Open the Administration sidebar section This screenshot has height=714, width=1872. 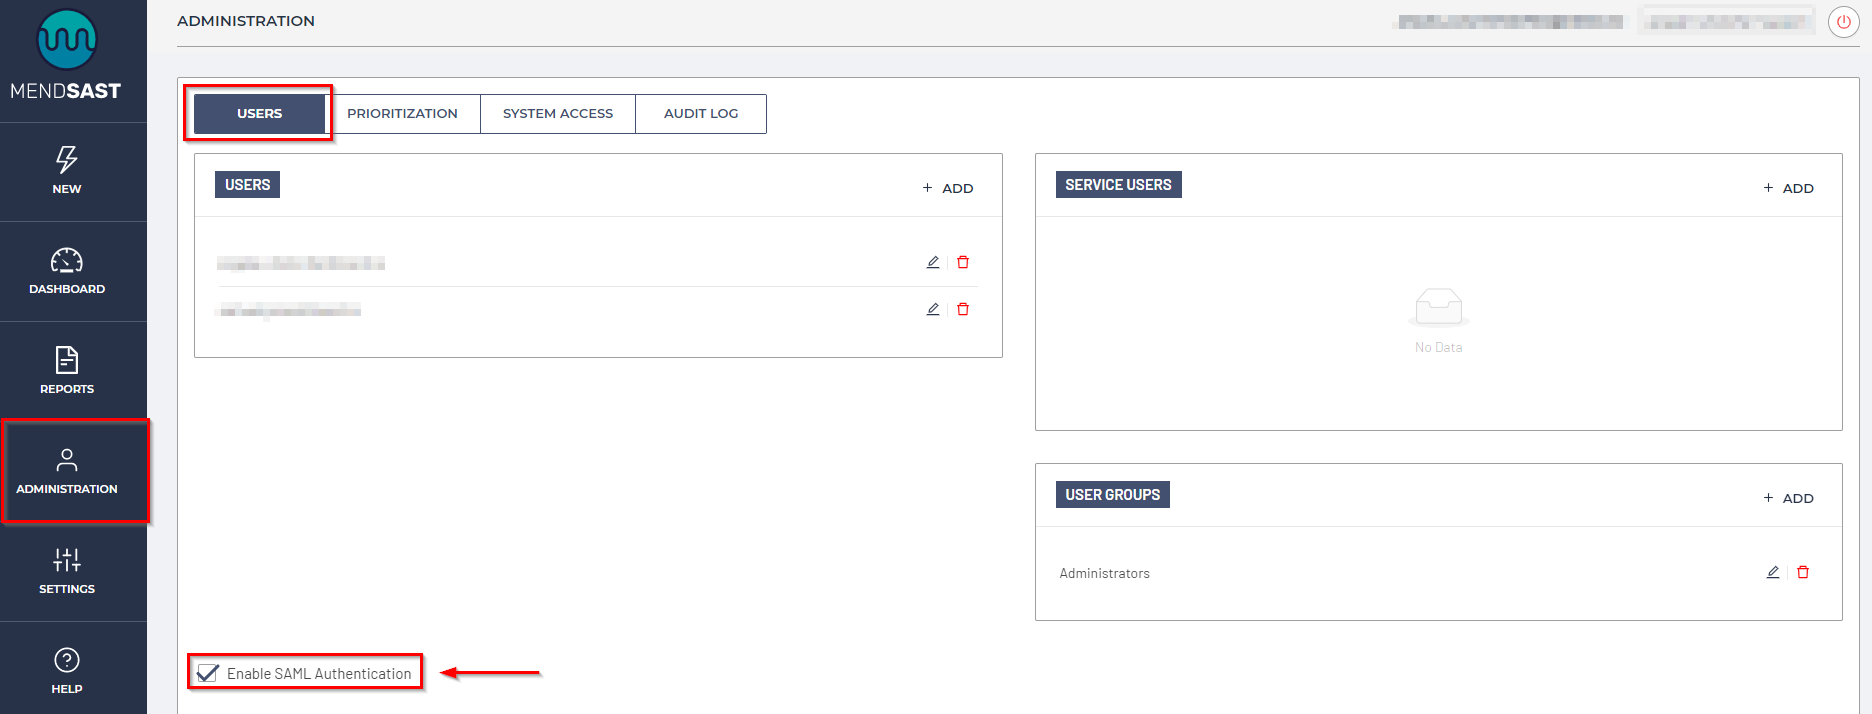click(x=67, y=471)
